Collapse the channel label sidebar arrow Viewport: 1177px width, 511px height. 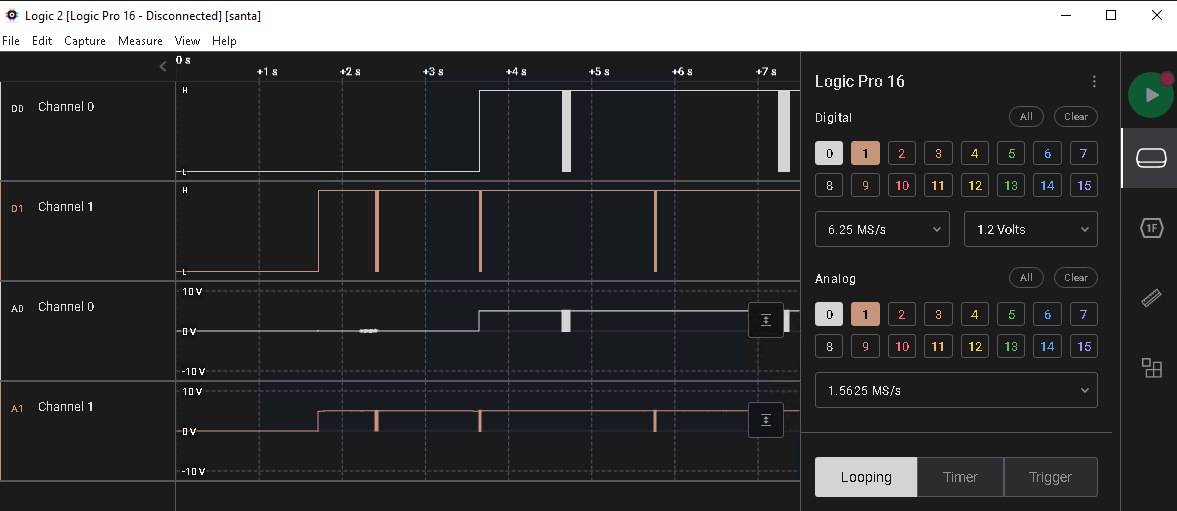[164, 67]
